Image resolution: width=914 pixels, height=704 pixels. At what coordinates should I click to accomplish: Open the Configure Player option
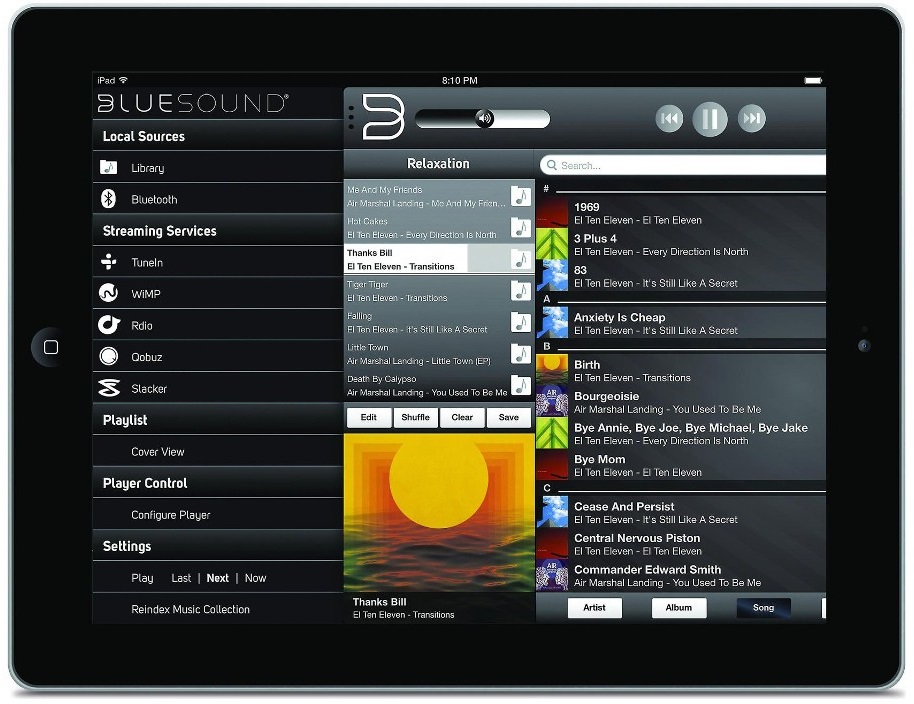click(171, 515)
